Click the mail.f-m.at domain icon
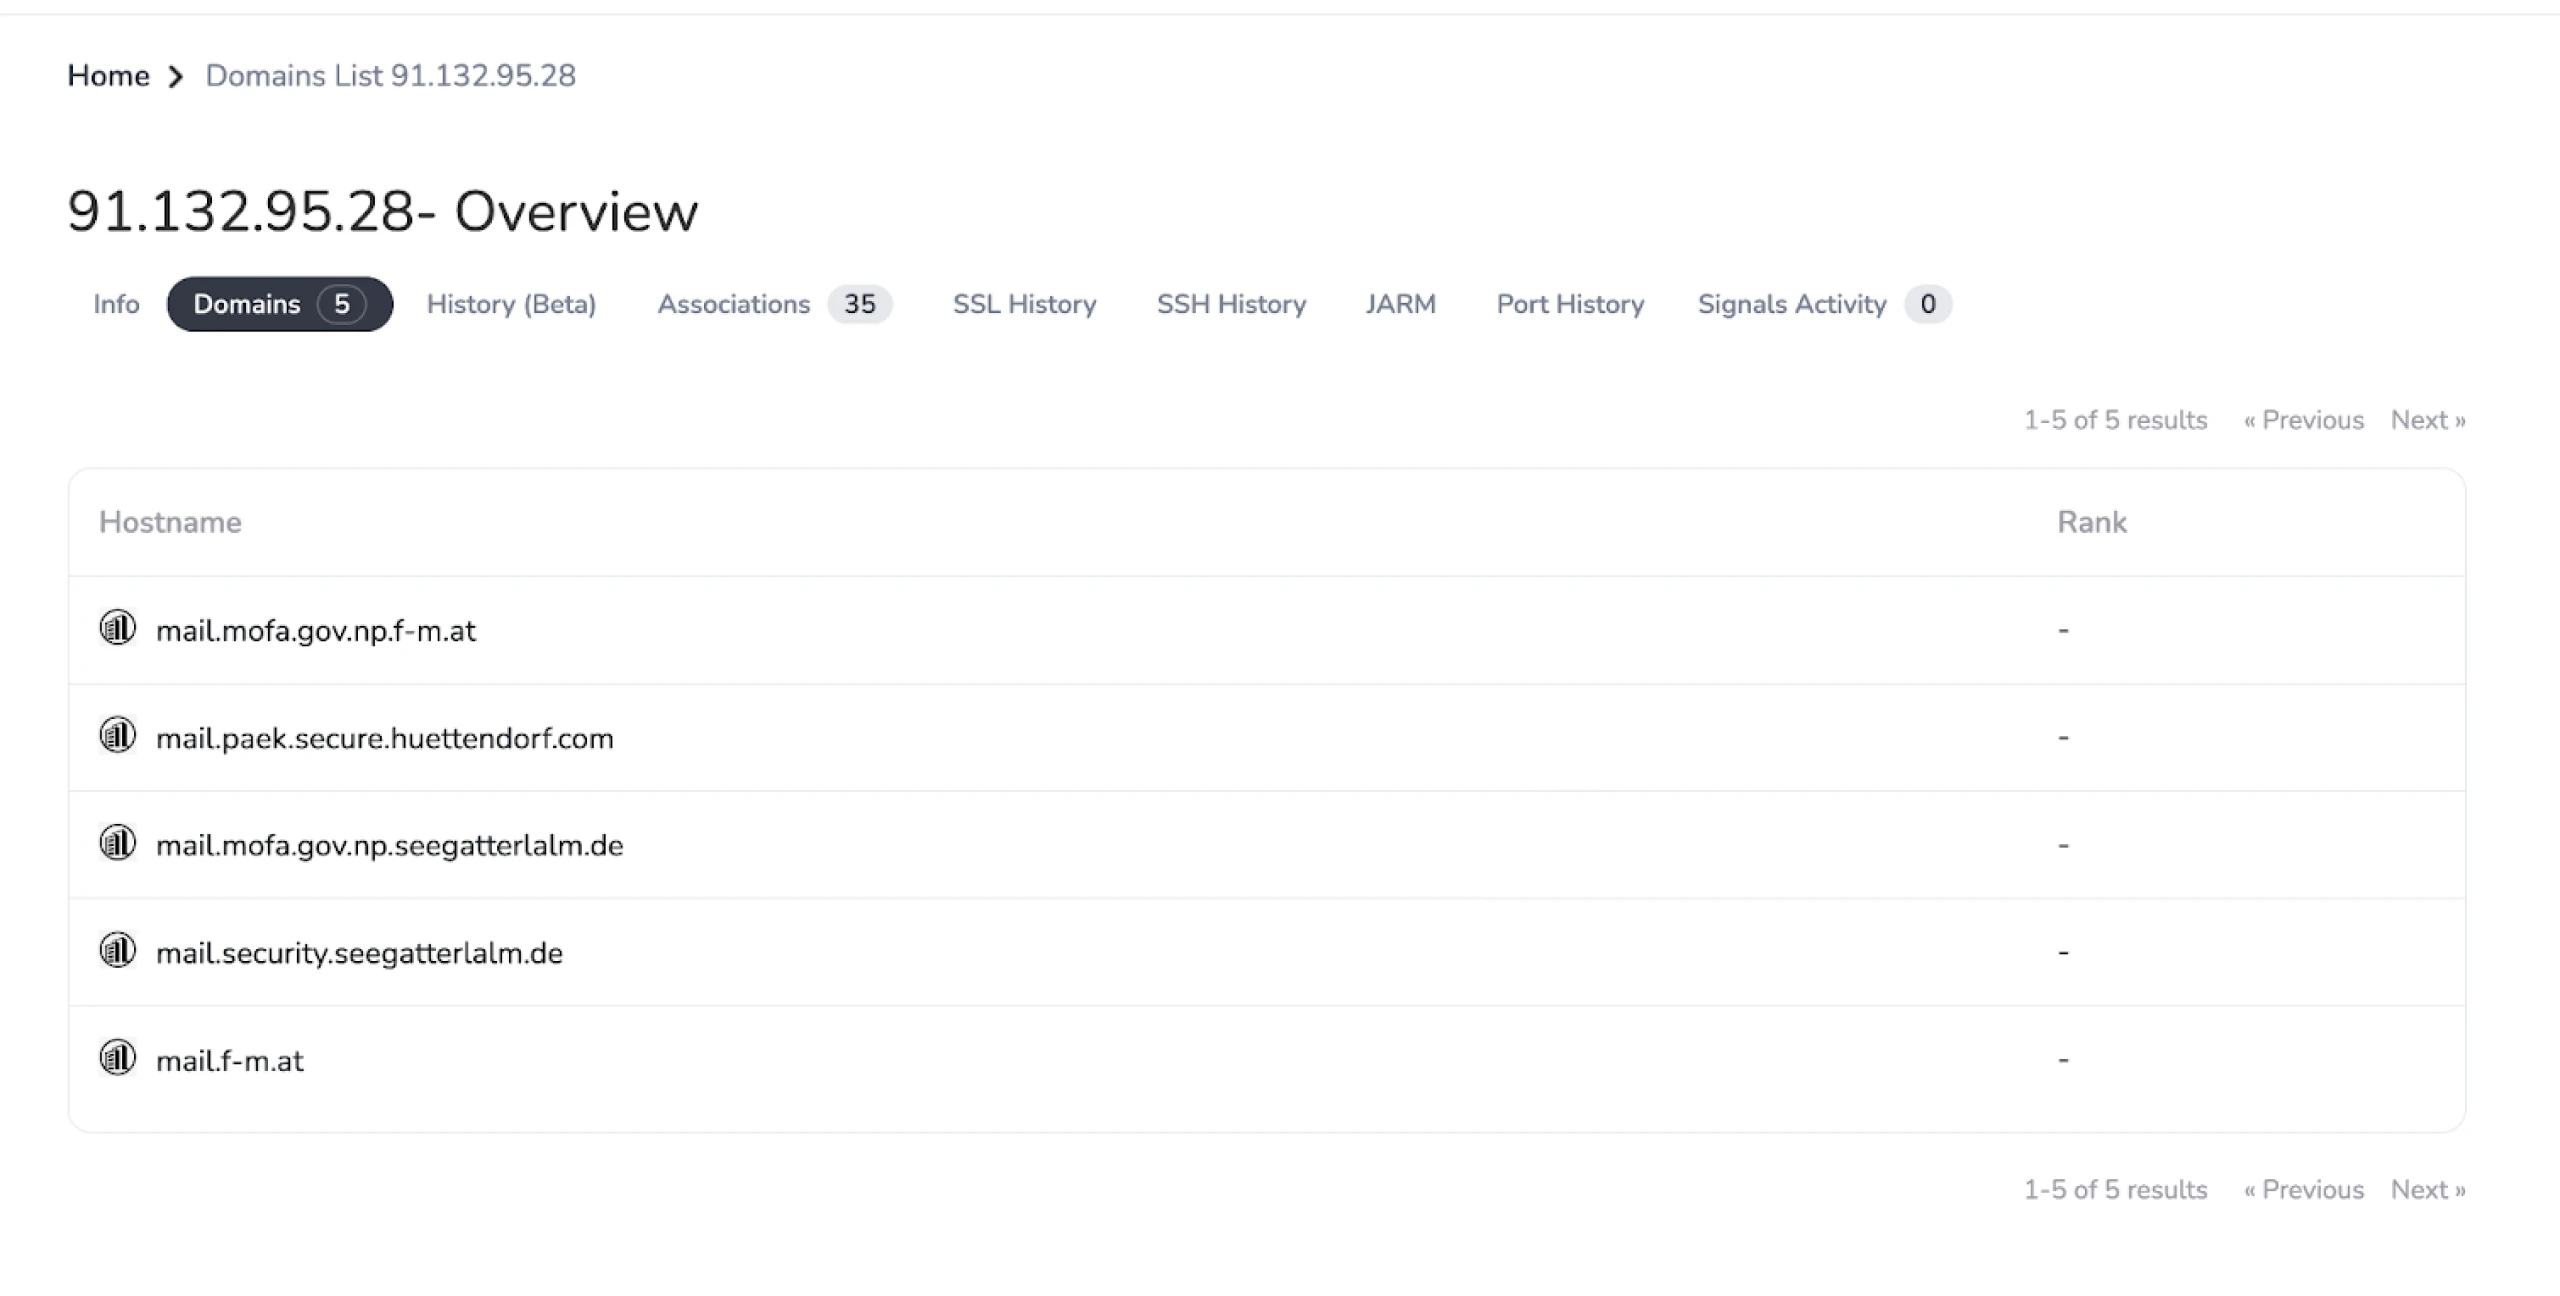Image resolution: width=2560 pixels, height=1296 pixels. 117,1060
